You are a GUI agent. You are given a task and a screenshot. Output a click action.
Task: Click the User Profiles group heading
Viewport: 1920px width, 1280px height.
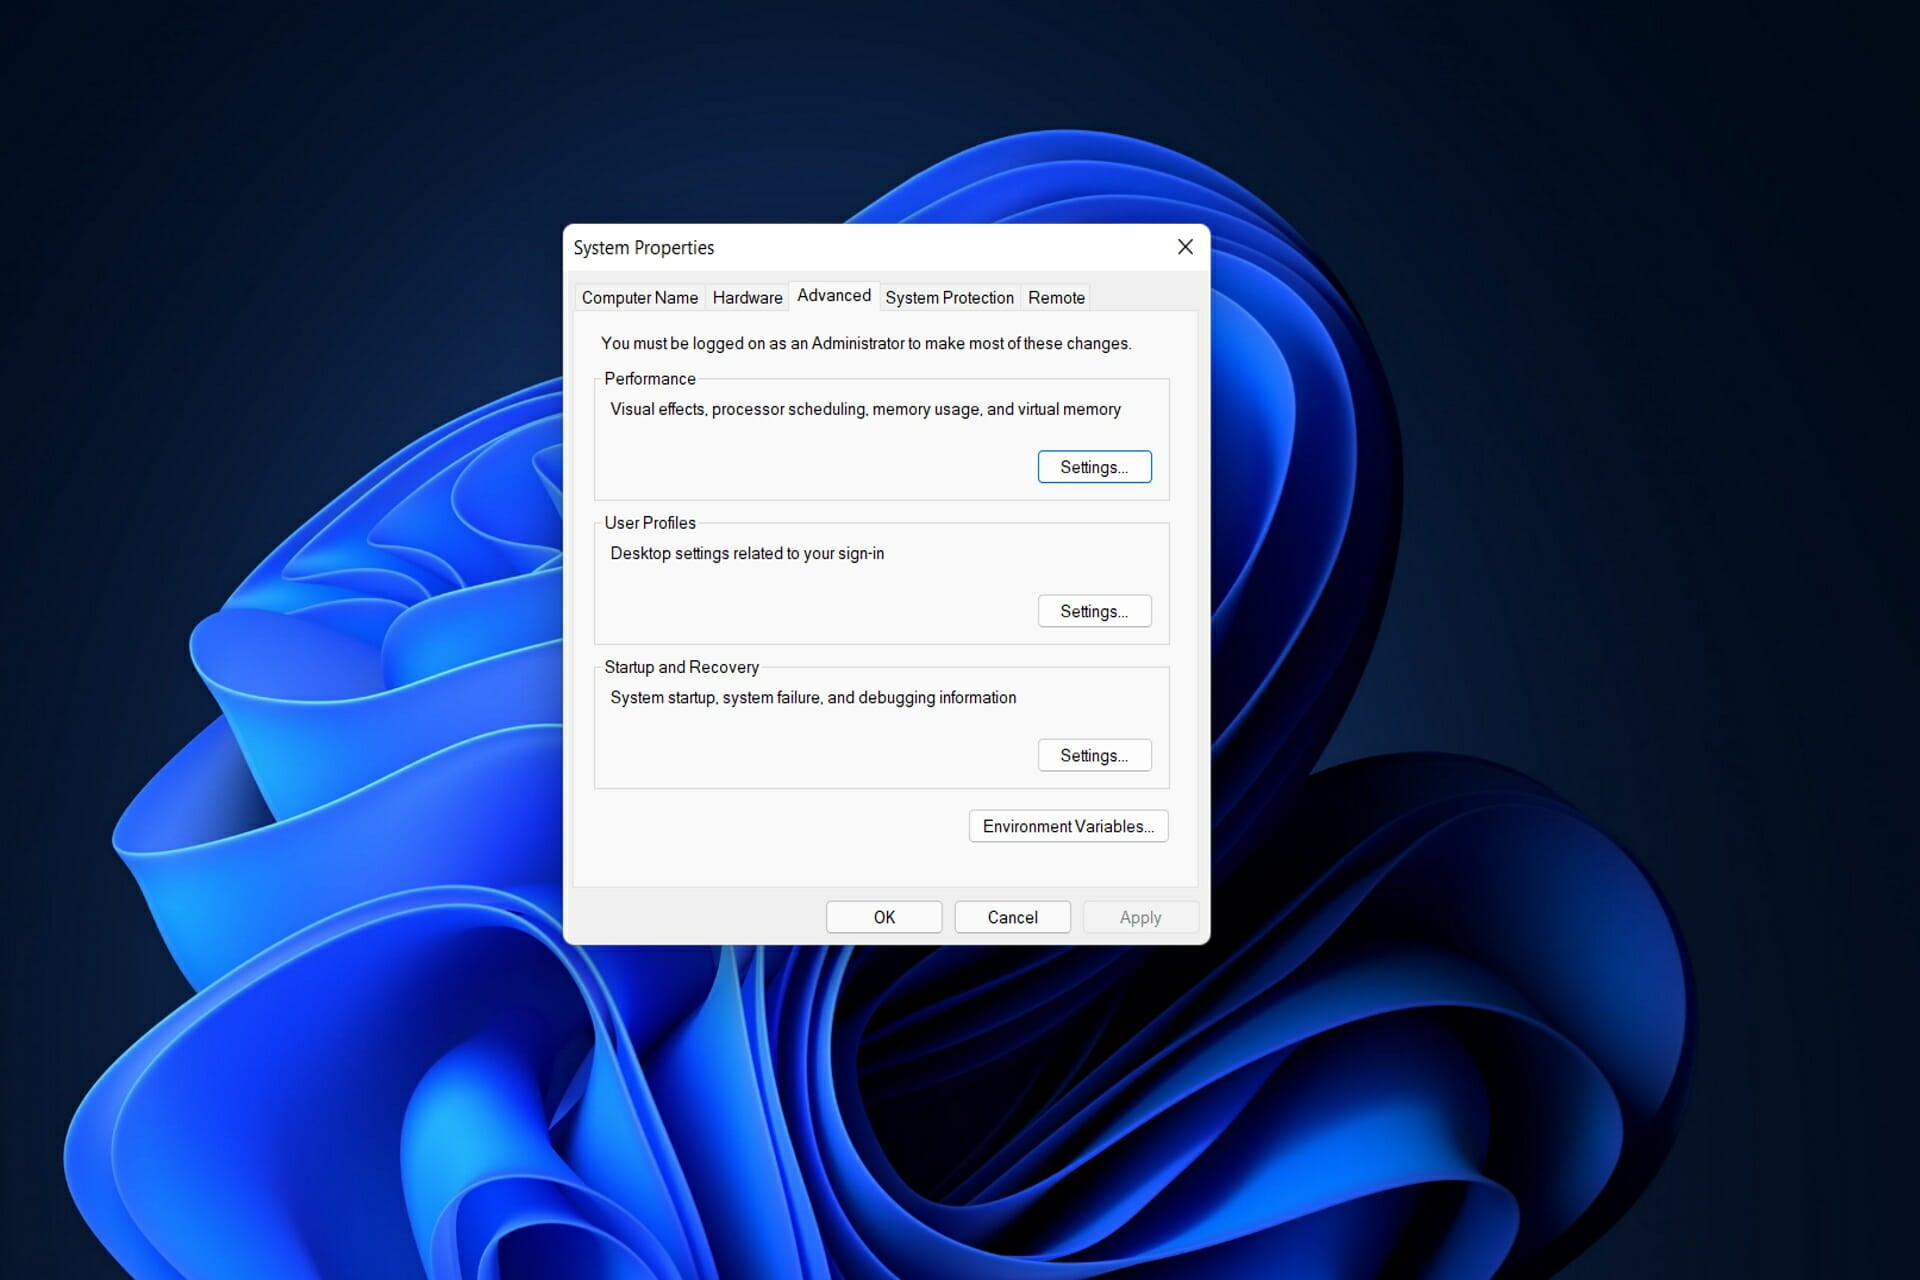pyautogui.click(x=649, y=522)
